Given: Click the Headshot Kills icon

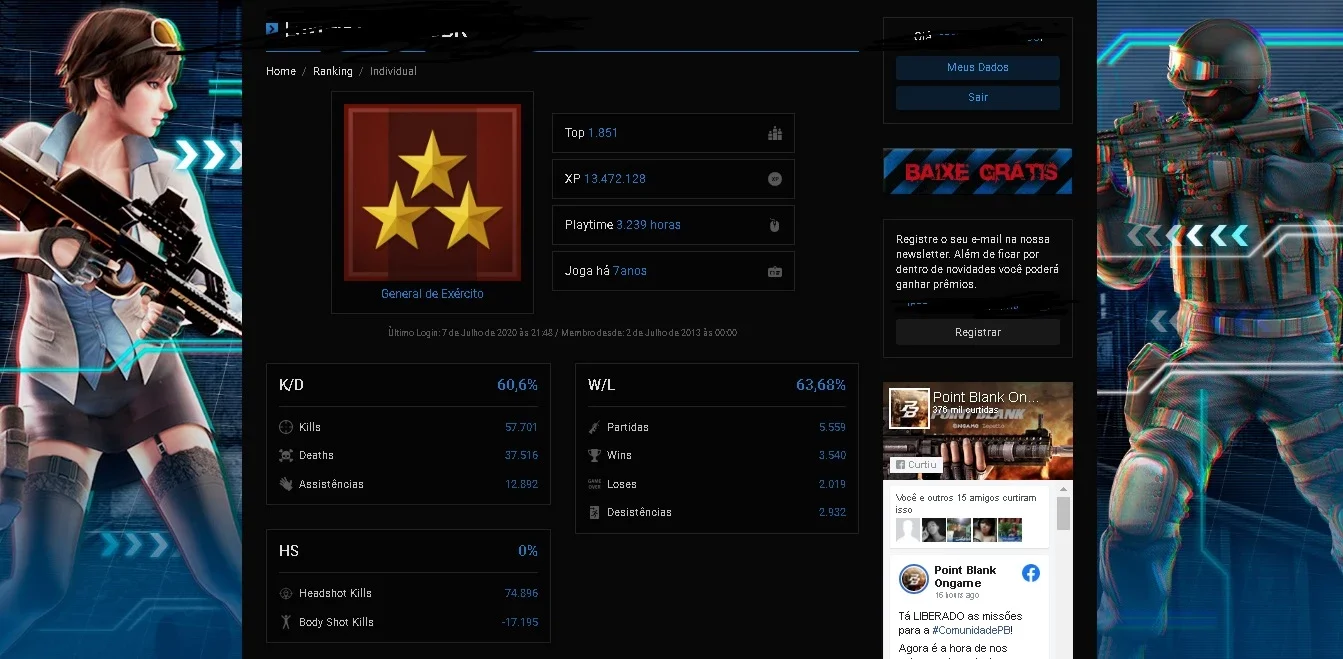Looking at the screenshot, I should (286, 593).
